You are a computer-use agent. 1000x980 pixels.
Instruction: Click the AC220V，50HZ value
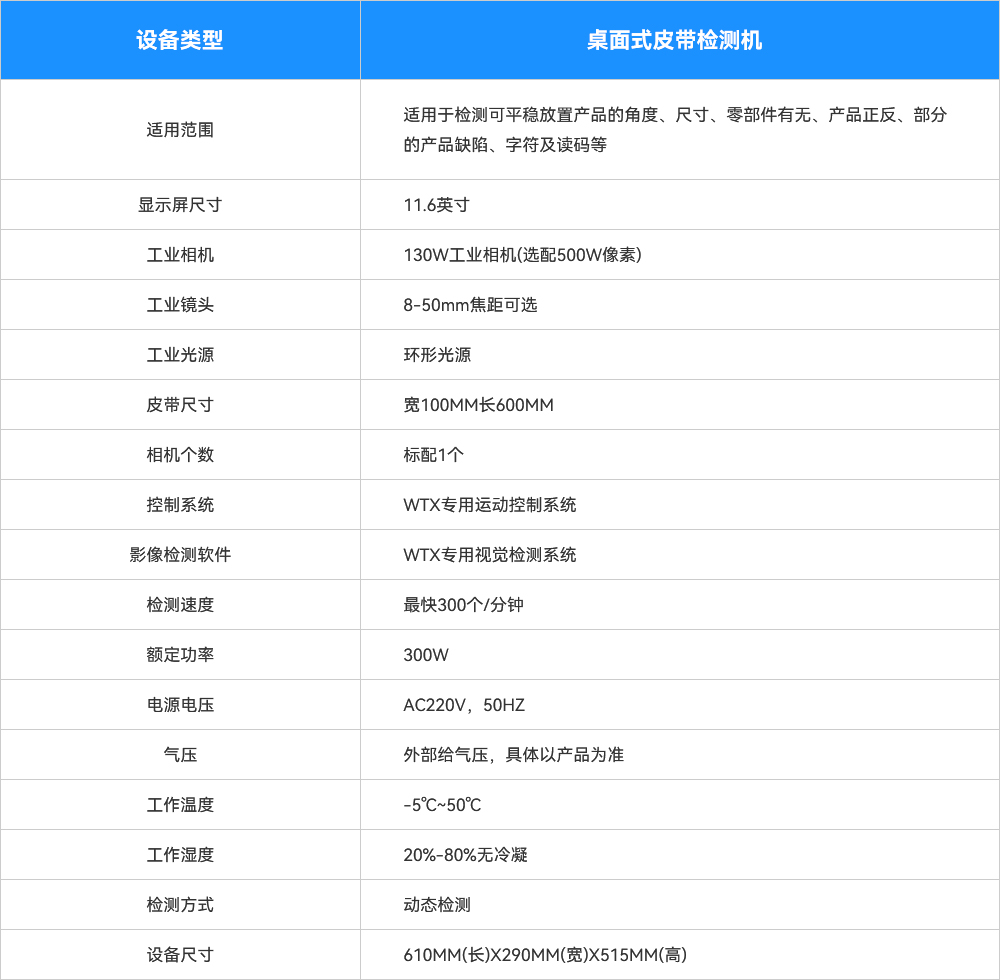pyautogui.click(x=464, y=705)
